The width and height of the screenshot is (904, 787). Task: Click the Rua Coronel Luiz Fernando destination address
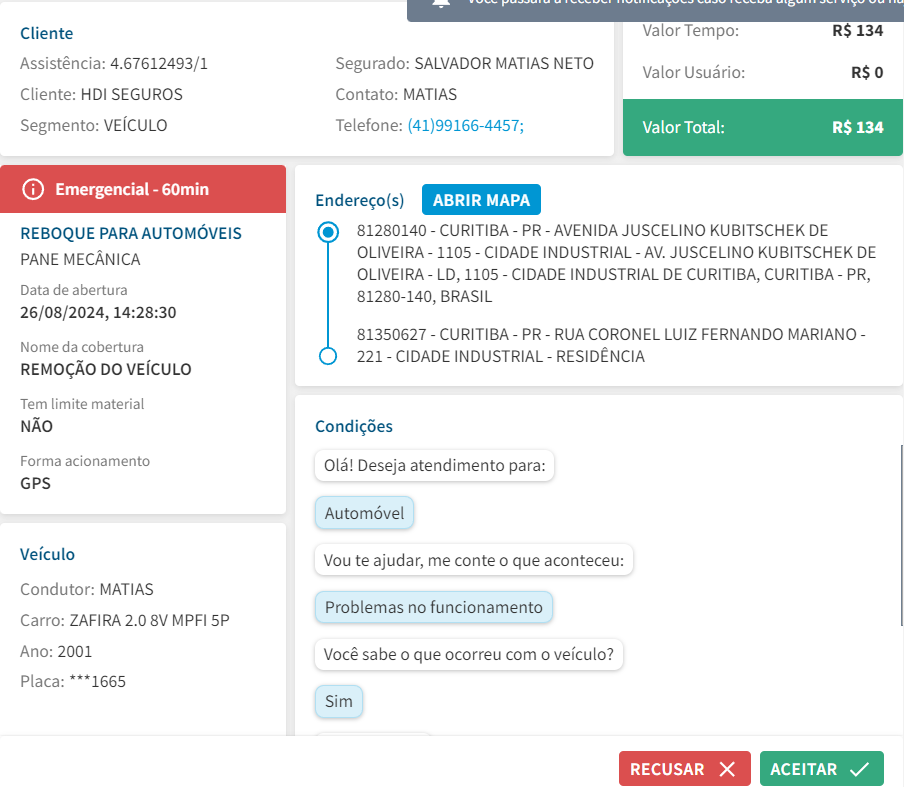point(611,345)
